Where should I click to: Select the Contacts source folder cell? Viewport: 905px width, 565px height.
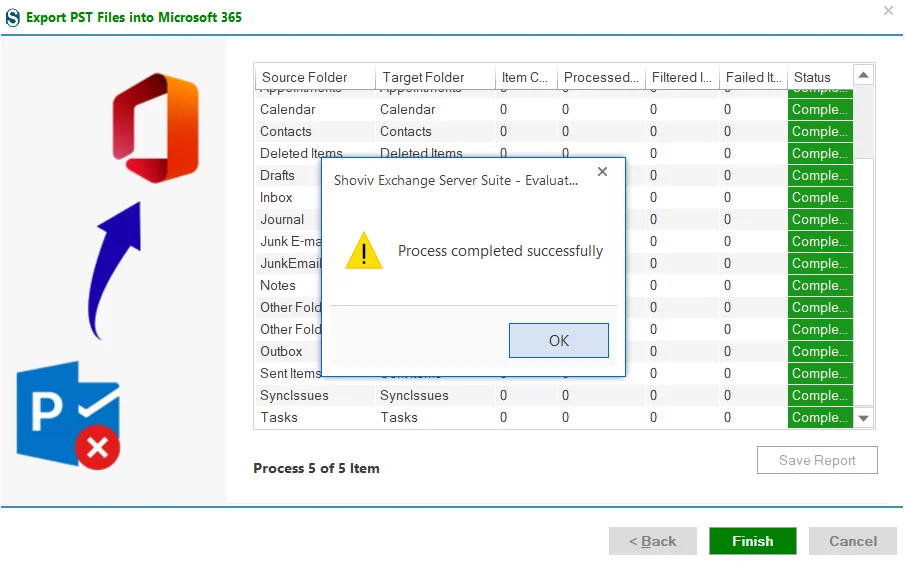[x=315, y=131]
